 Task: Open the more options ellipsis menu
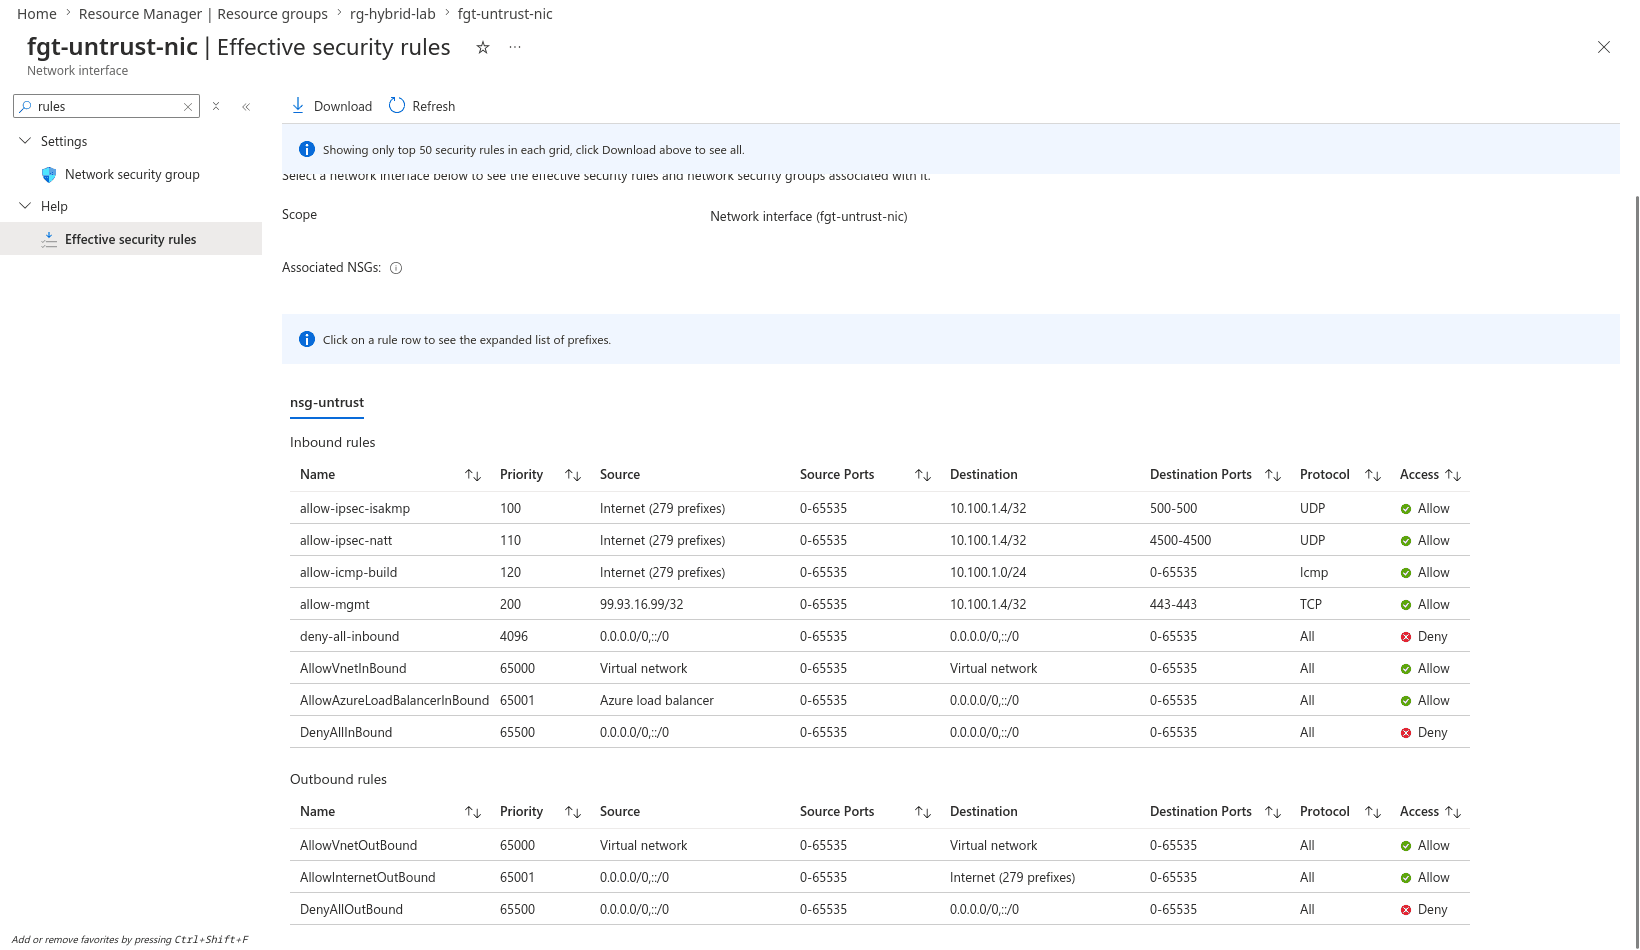[x=515, y=48]
